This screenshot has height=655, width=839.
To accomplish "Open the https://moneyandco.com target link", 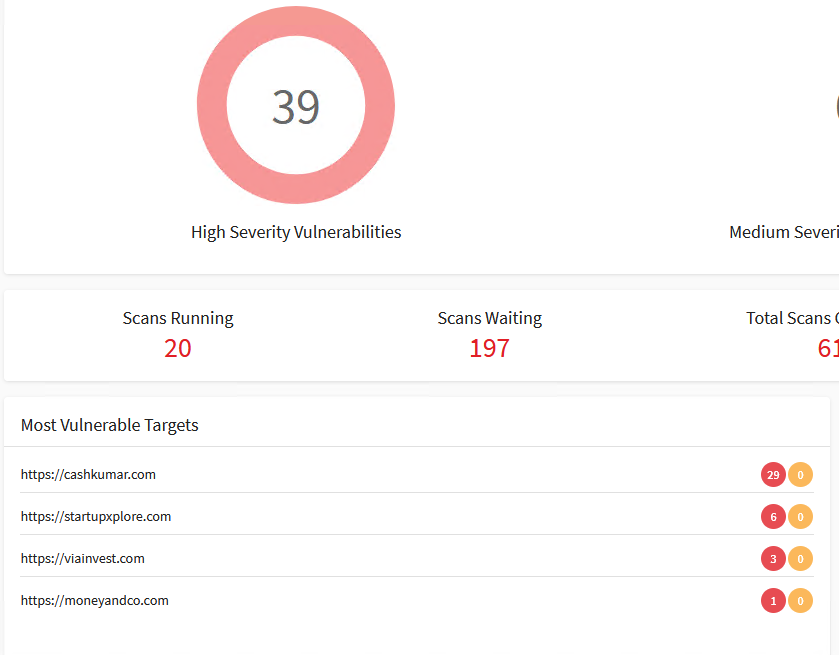I will pos(95,600).
